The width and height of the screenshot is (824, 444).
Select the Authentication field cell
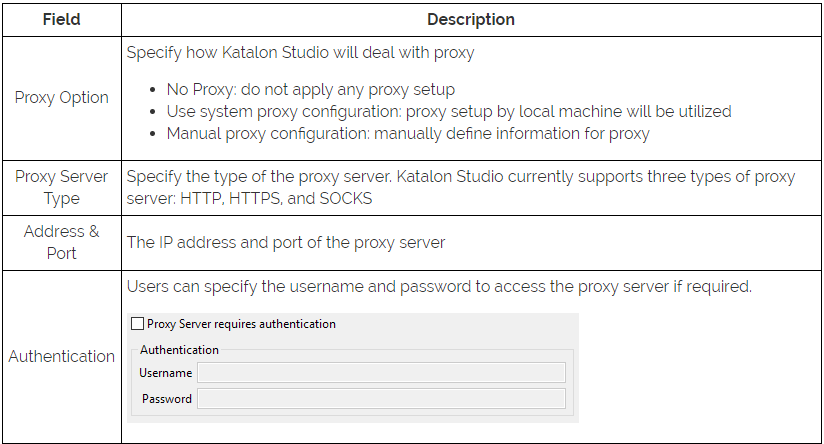point(61,356)
